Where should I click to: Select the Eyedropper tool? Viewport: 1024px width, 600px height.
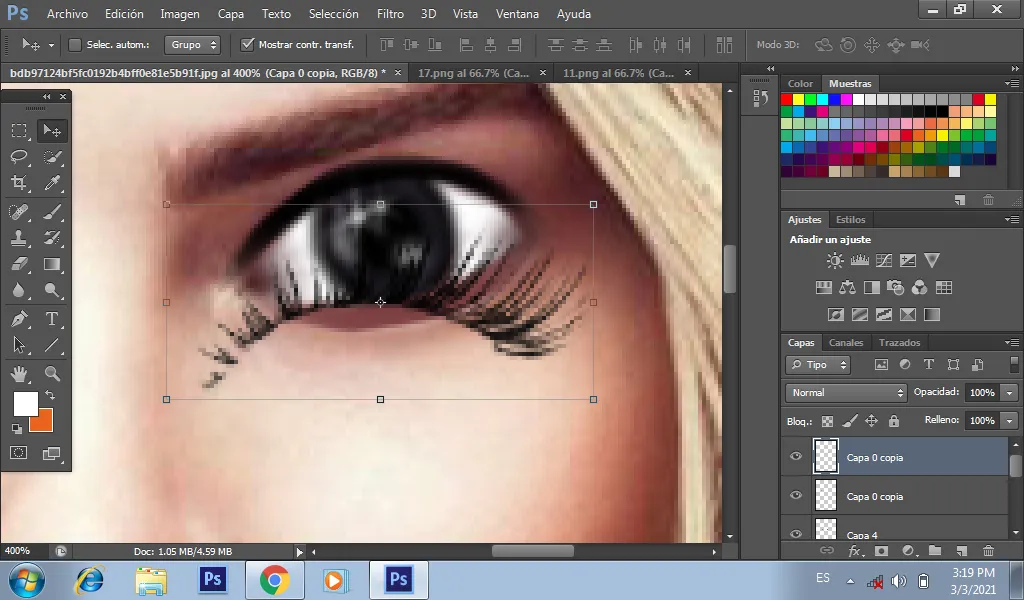52,183
